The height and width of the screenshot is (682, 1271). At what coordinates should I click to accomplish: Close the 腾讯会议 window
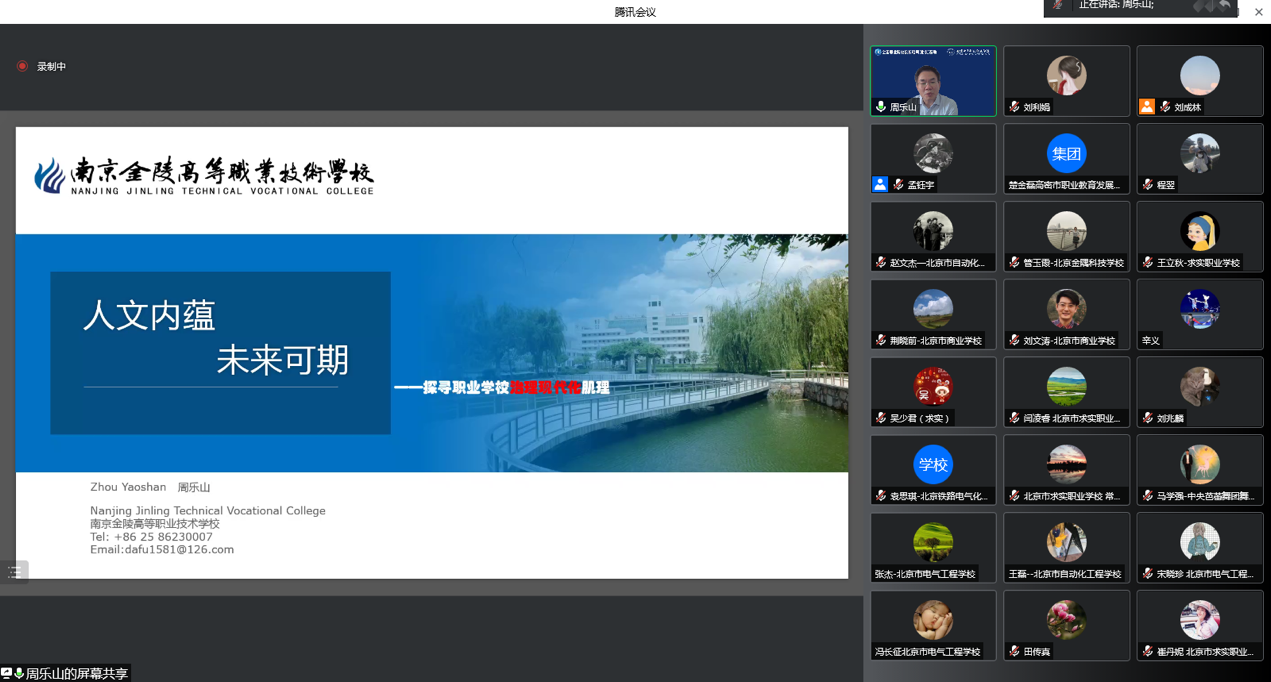point(1258,12)
